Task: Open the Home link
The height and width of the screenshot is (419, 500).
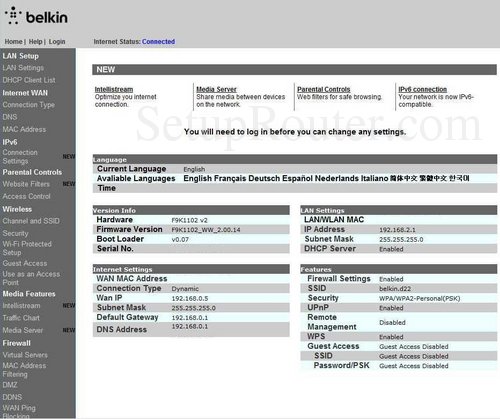Action: coord(13,42)
